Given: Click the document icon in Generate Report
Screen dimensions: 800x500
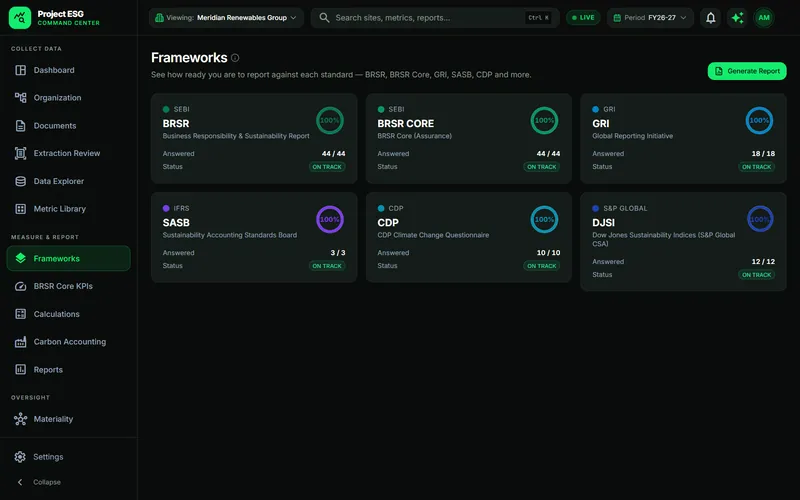Looking at the screenshot, I should (718, 71).
